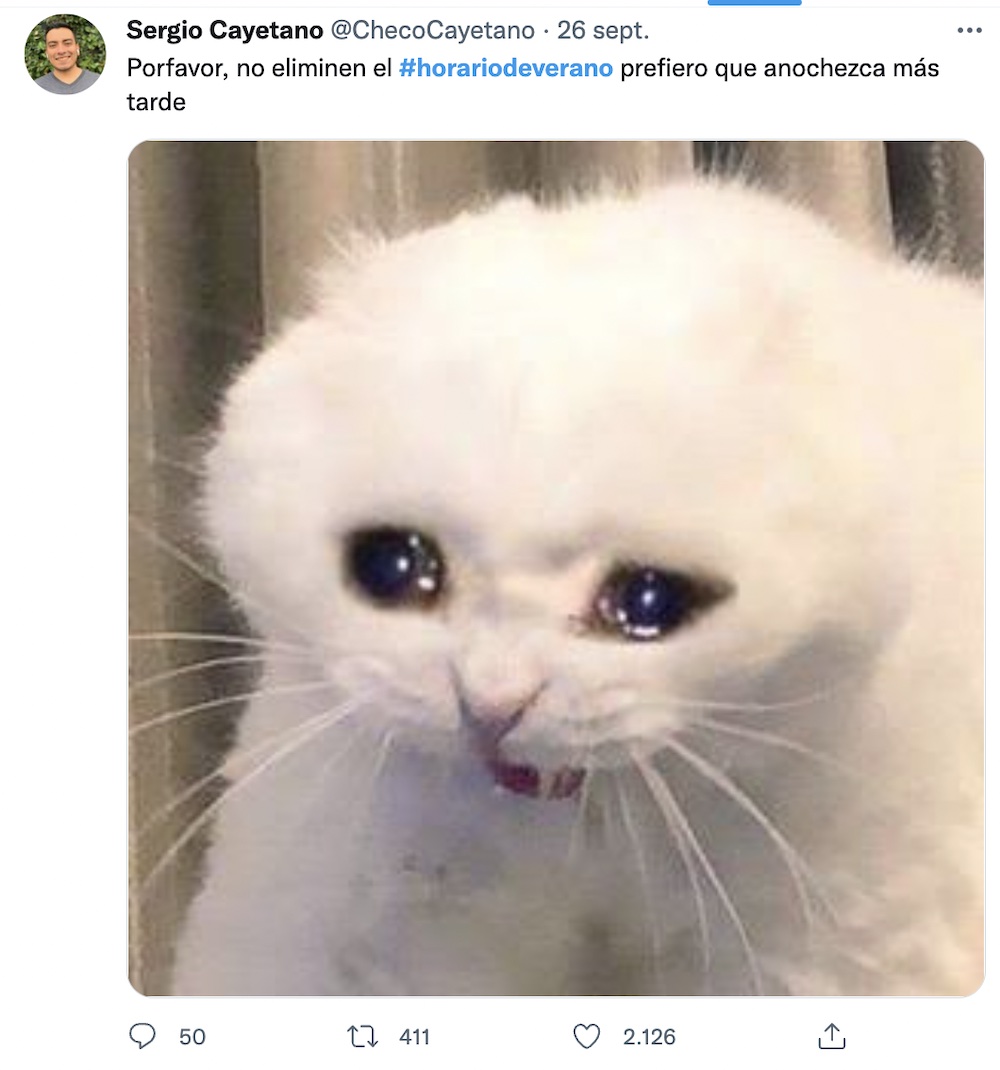Click Sergio Cayetano's profile avatar

coord(65,54)
